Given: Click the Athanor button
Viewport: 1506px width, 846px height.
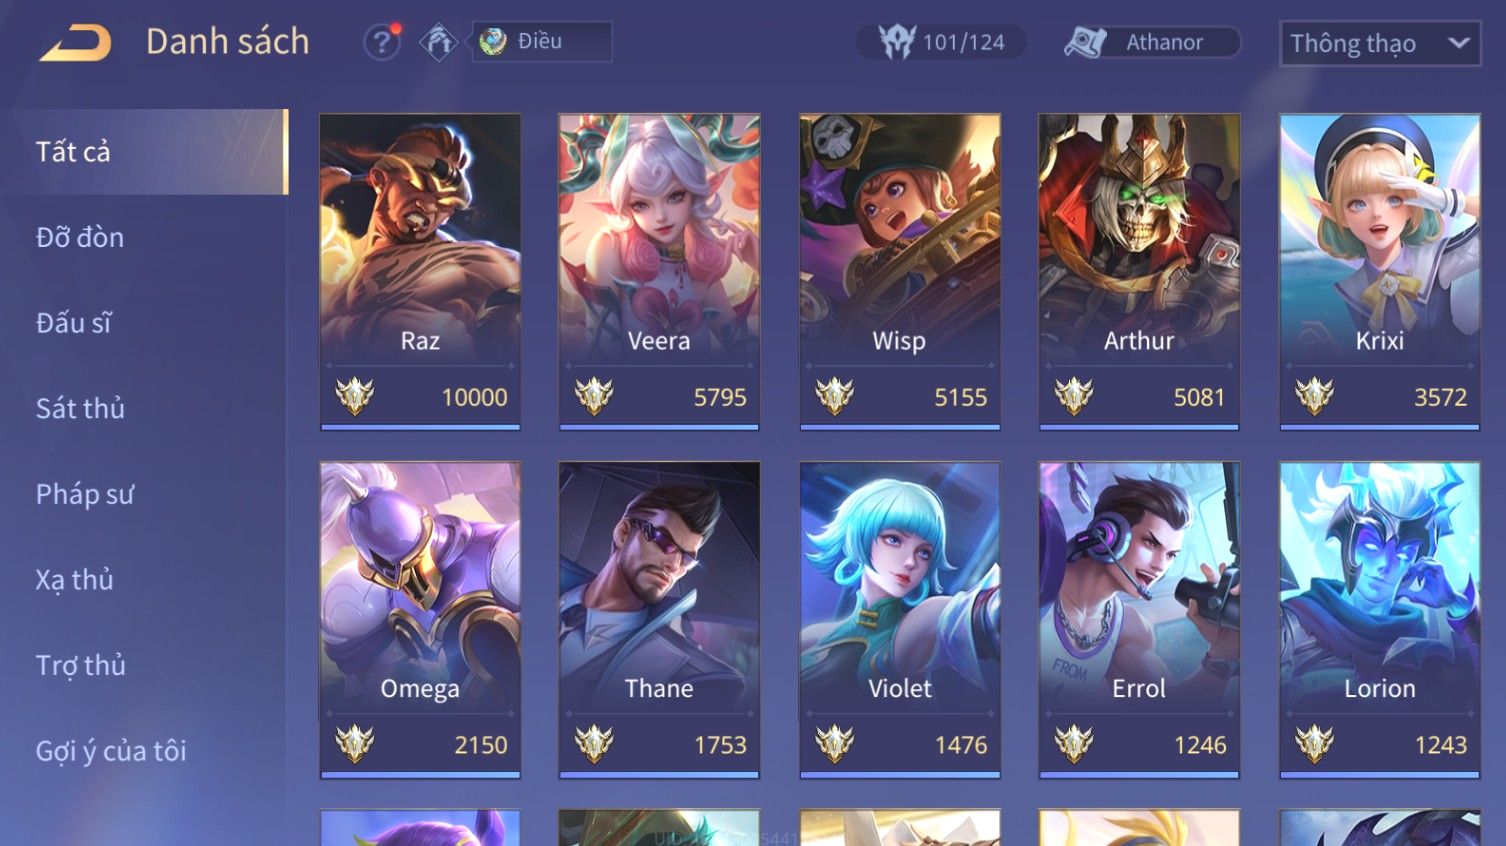Looking at the screenshot, I should click(x=1151, y=42).
